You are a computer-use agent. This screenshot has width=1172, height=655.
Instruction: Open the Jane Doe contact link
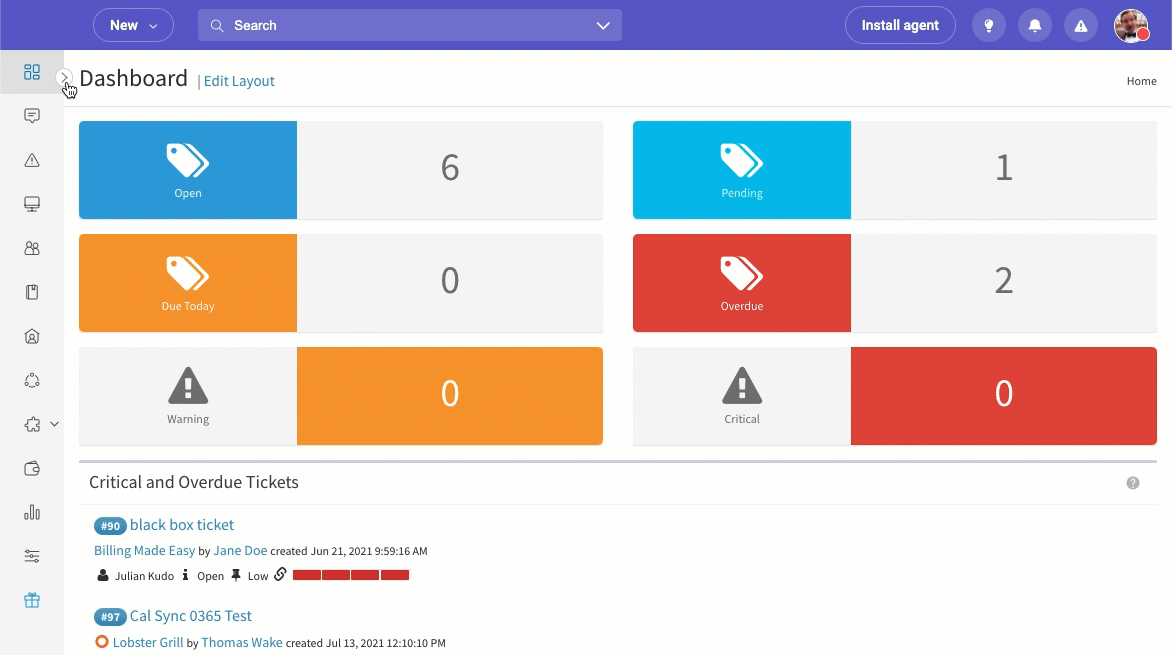click(x=240, y=550)
